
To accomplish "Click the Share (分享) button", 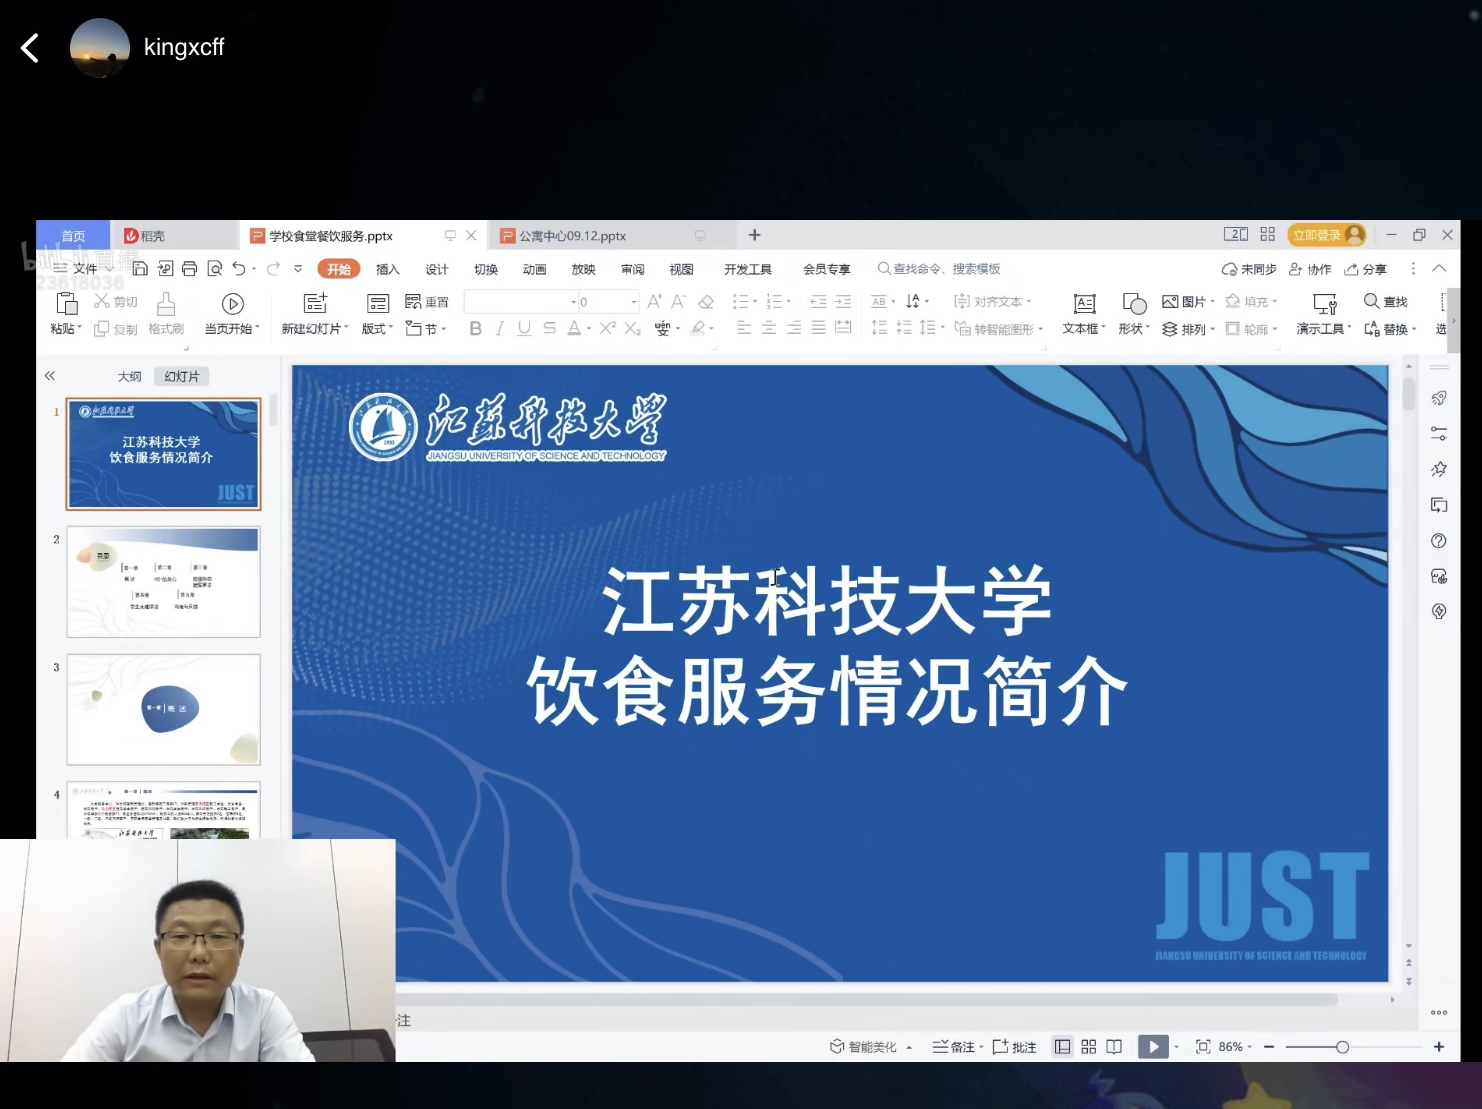I will (1365, 269).
